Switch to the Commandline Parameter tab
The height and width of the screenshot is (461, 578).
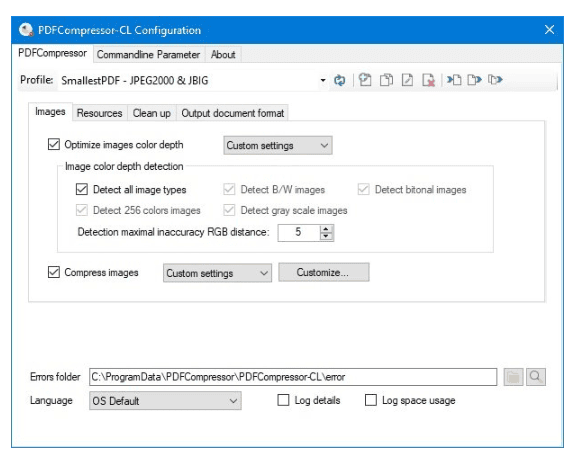[148, 55]
